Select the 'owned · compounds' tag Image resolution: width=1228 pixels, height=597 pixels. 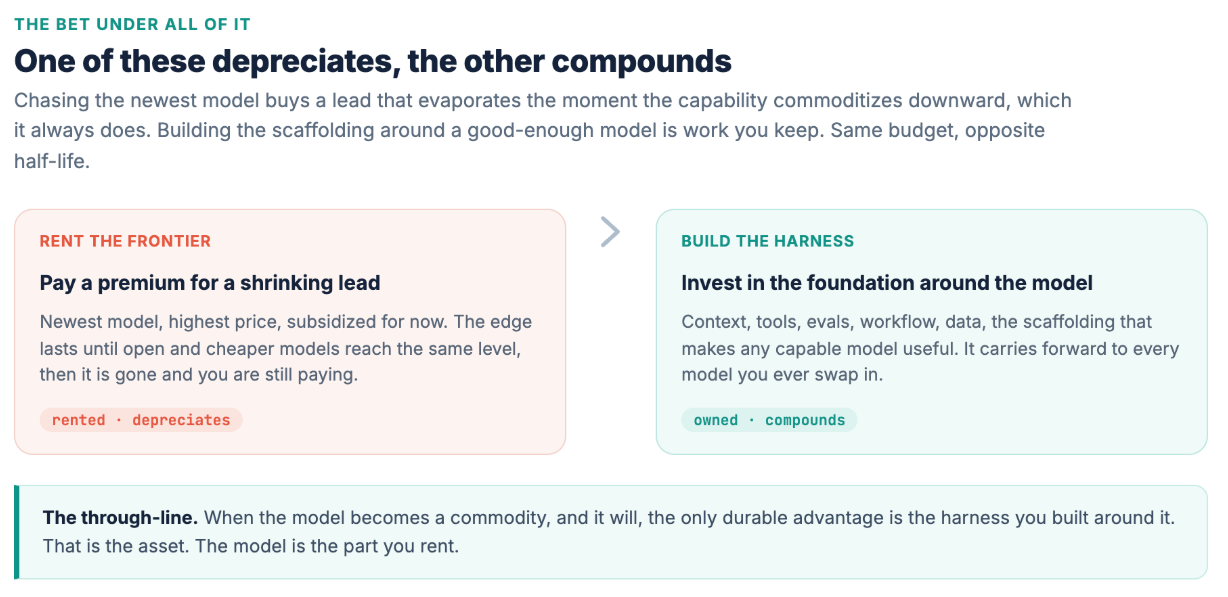pos(769,420)
